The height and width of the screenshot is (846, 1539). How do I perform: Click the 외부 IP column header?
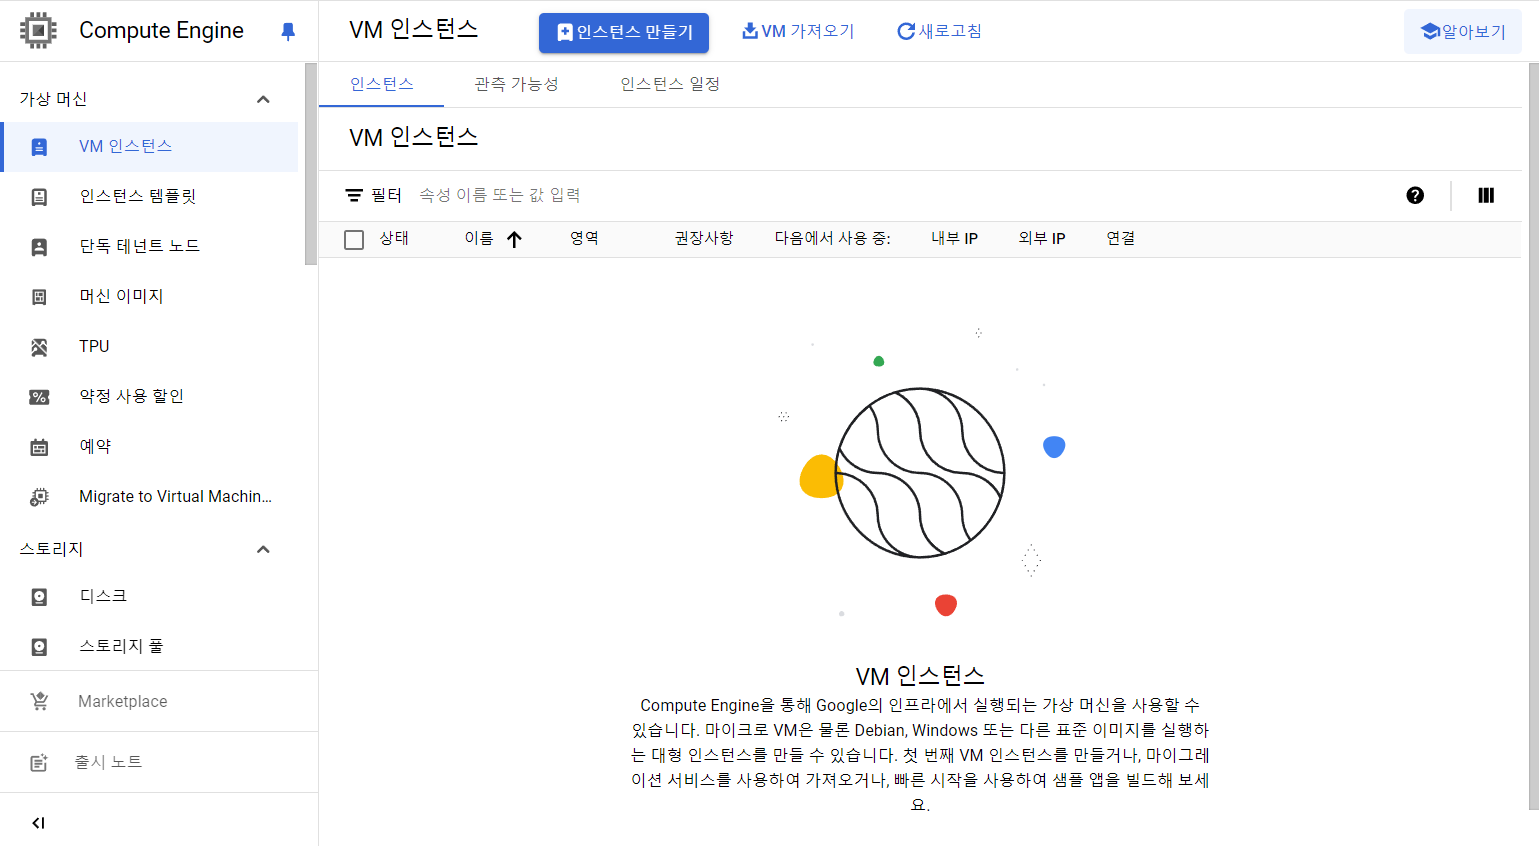tap(1041, 239)
